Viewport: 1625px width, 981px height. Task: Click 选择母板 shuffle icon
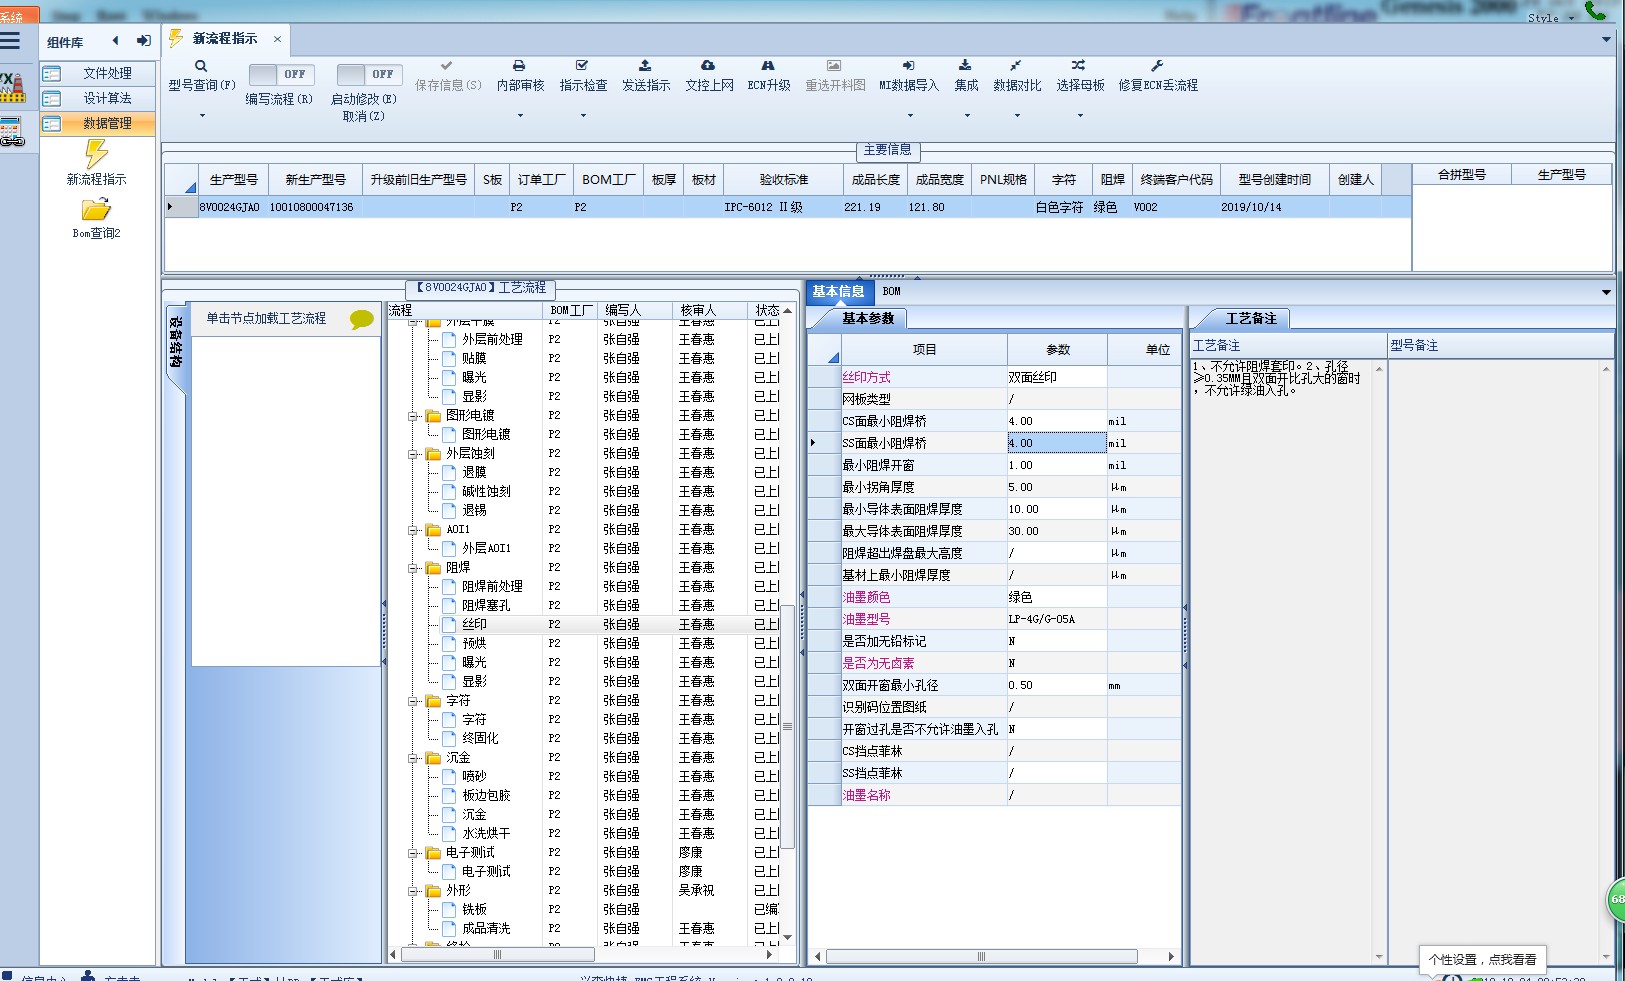coord(1078,65)
